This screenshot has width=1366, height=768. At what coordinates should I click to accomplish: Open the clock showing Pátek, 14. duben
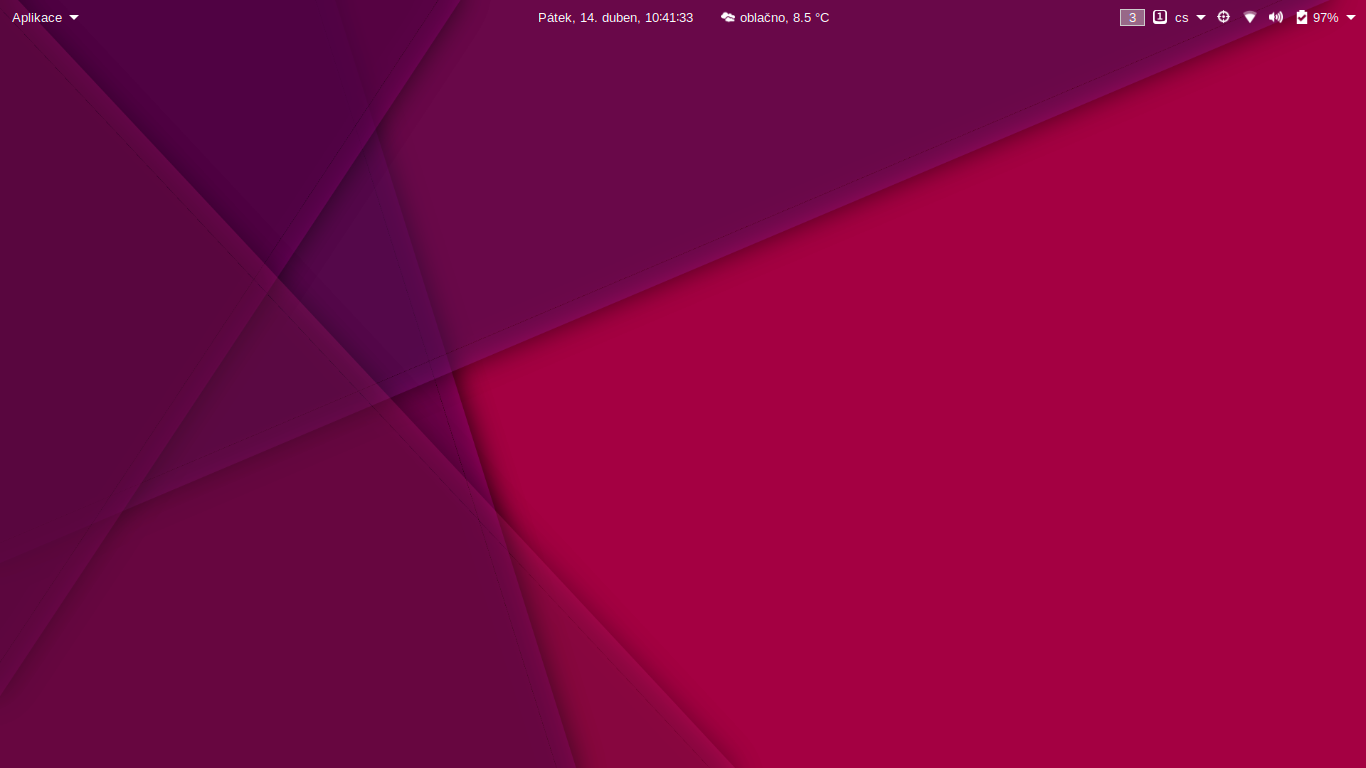(x=615, y=17)
